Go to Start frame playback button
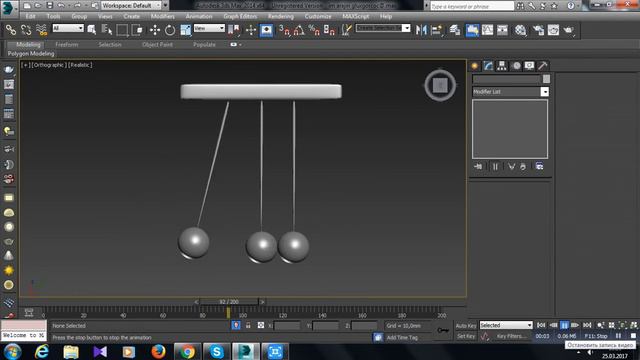640x360 pixels. tap(541, 325)
